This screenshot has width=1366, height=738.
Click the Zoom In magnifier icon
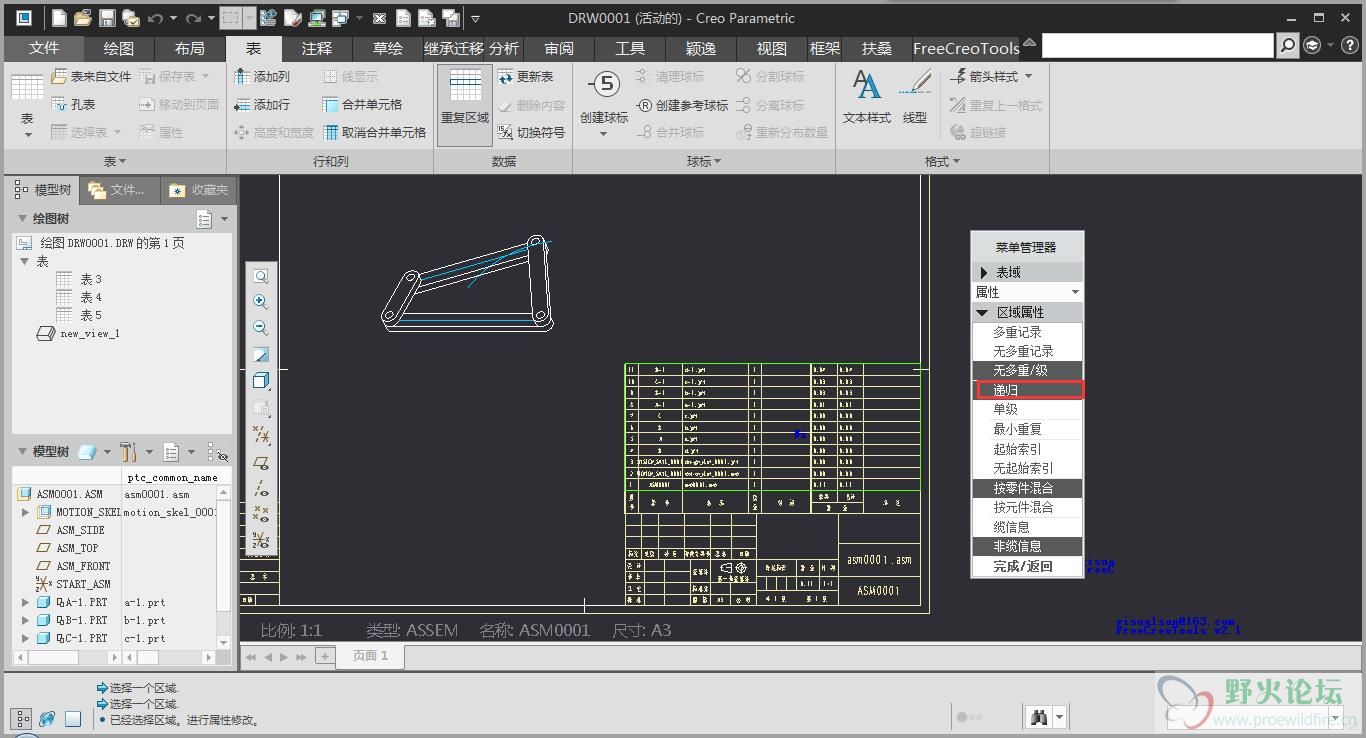(260, 302)
